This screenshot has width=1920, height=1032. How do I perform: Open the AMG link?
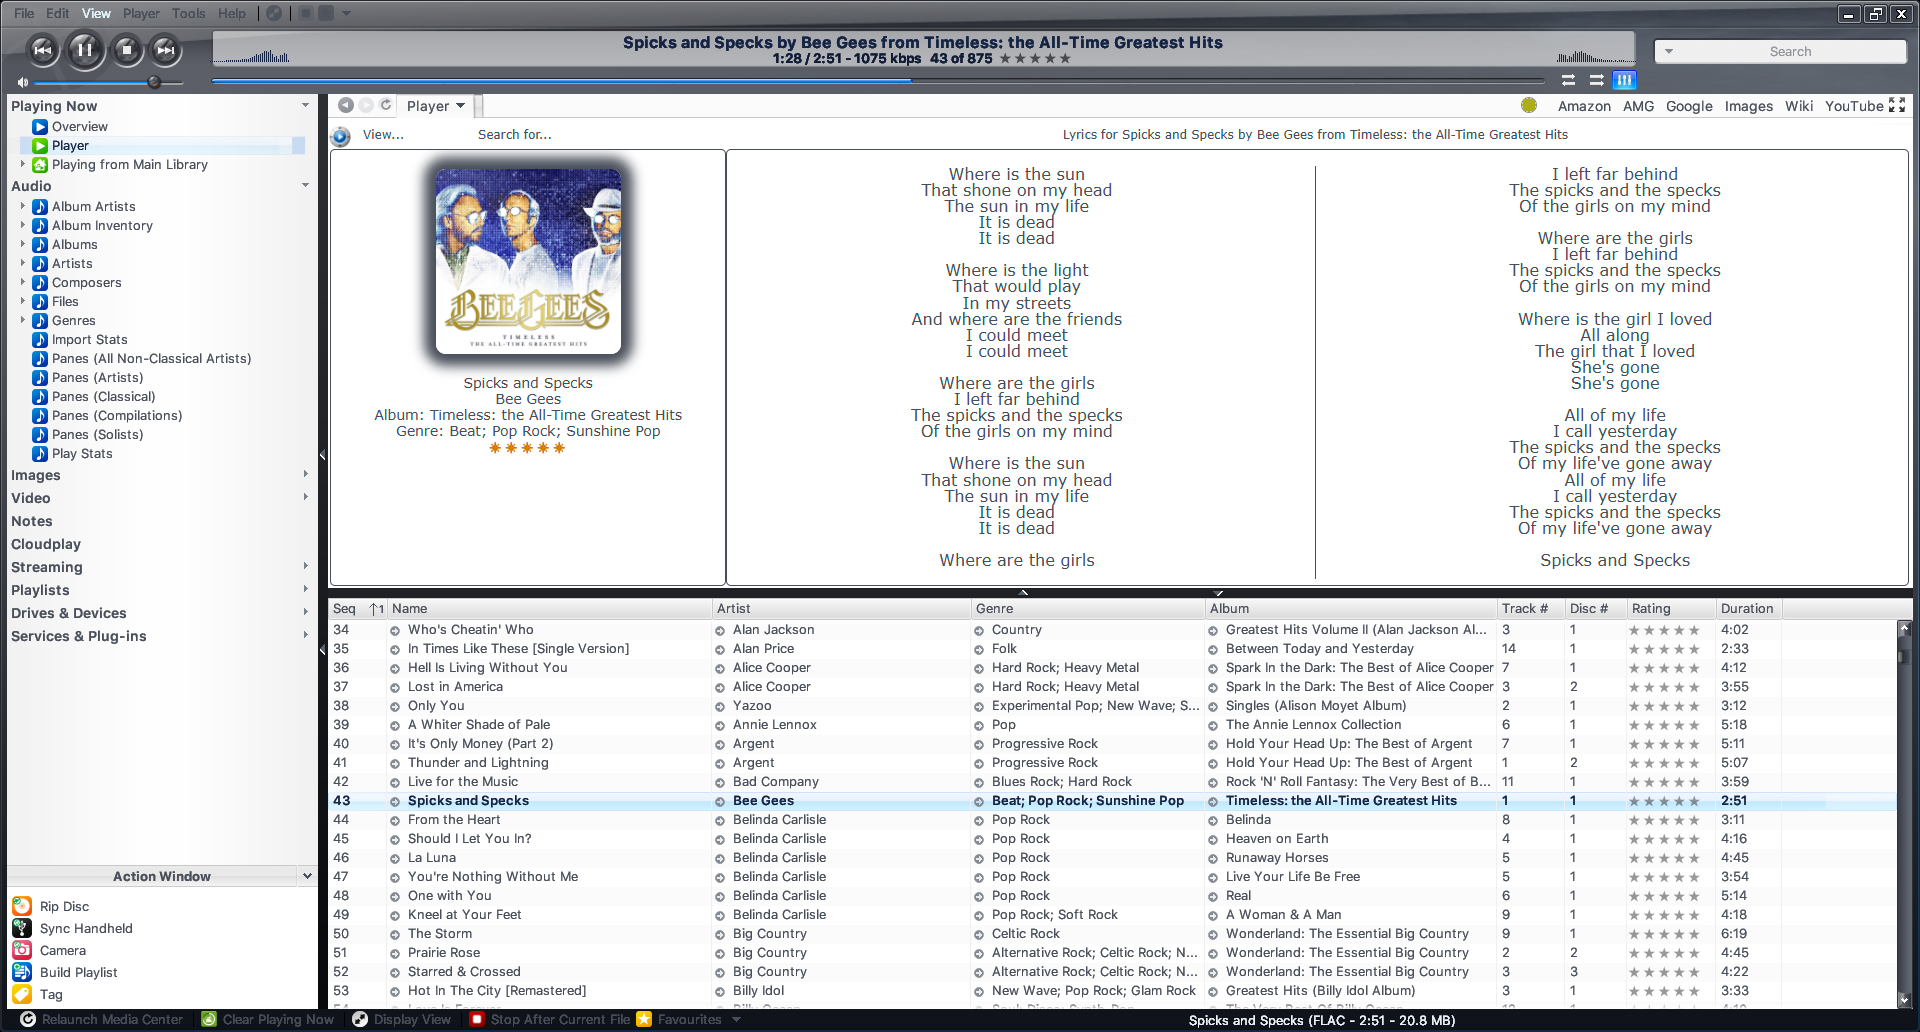tap(1638, 106)
